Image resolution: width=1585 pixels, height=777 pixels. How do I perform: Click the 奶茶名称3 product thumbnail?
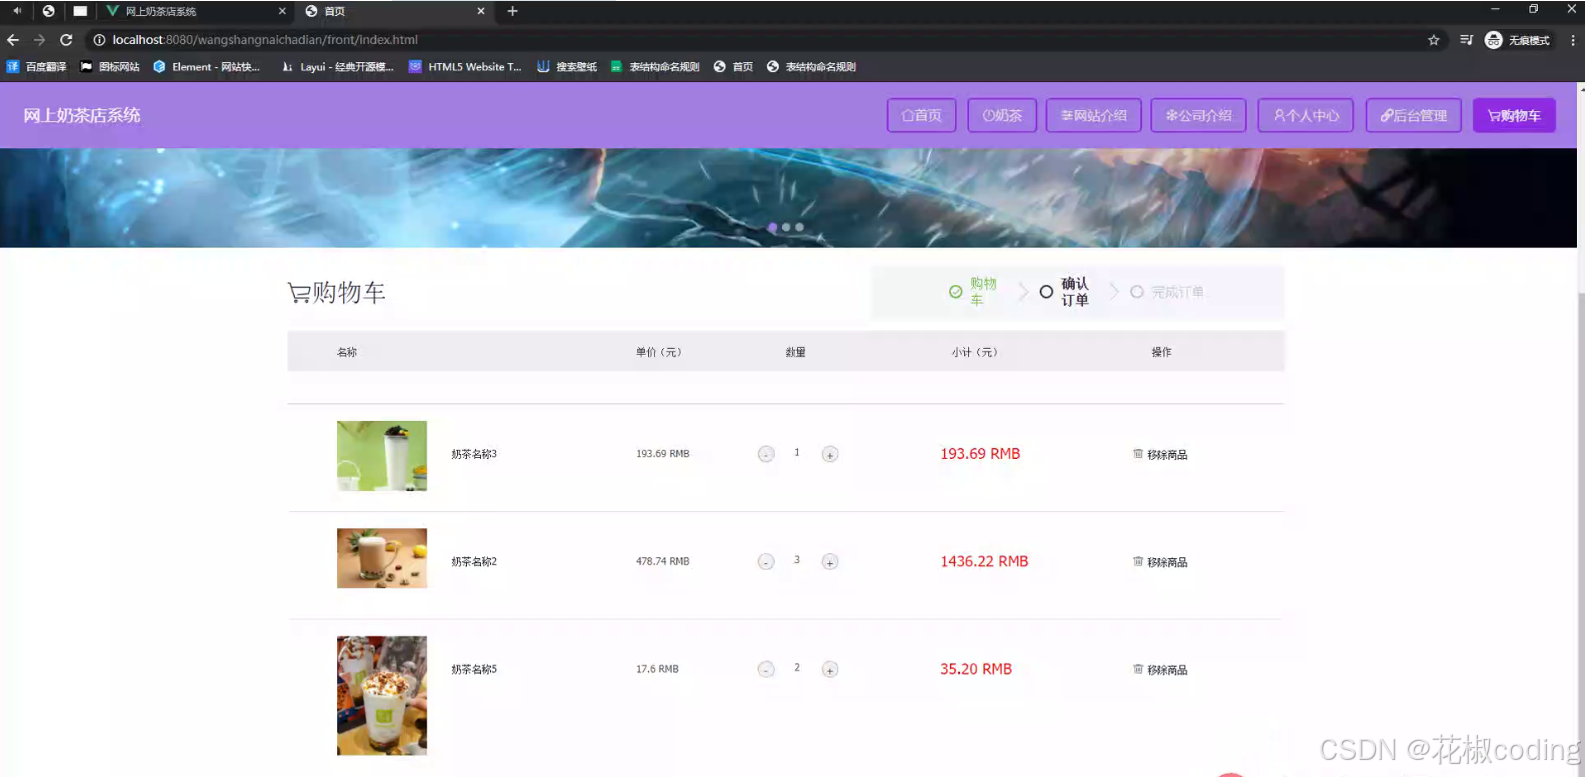(x=382, y=455)
